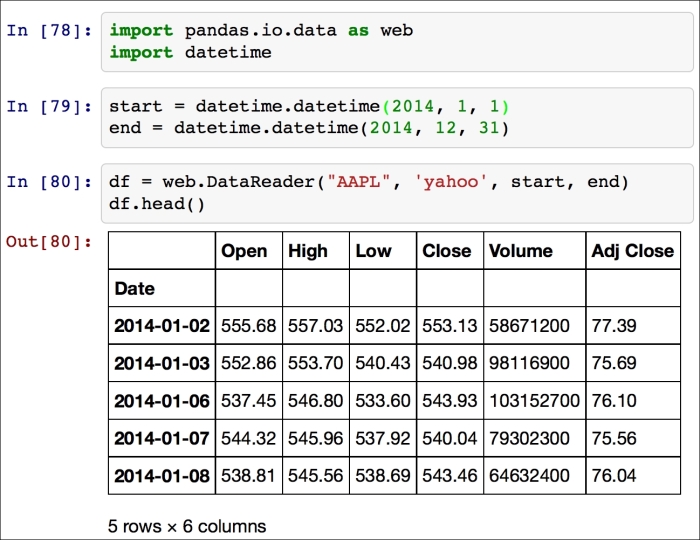700x540 pixels.
Task: Click the Low value 537.92
Action: pyautogui.click(x=383, y=438)
